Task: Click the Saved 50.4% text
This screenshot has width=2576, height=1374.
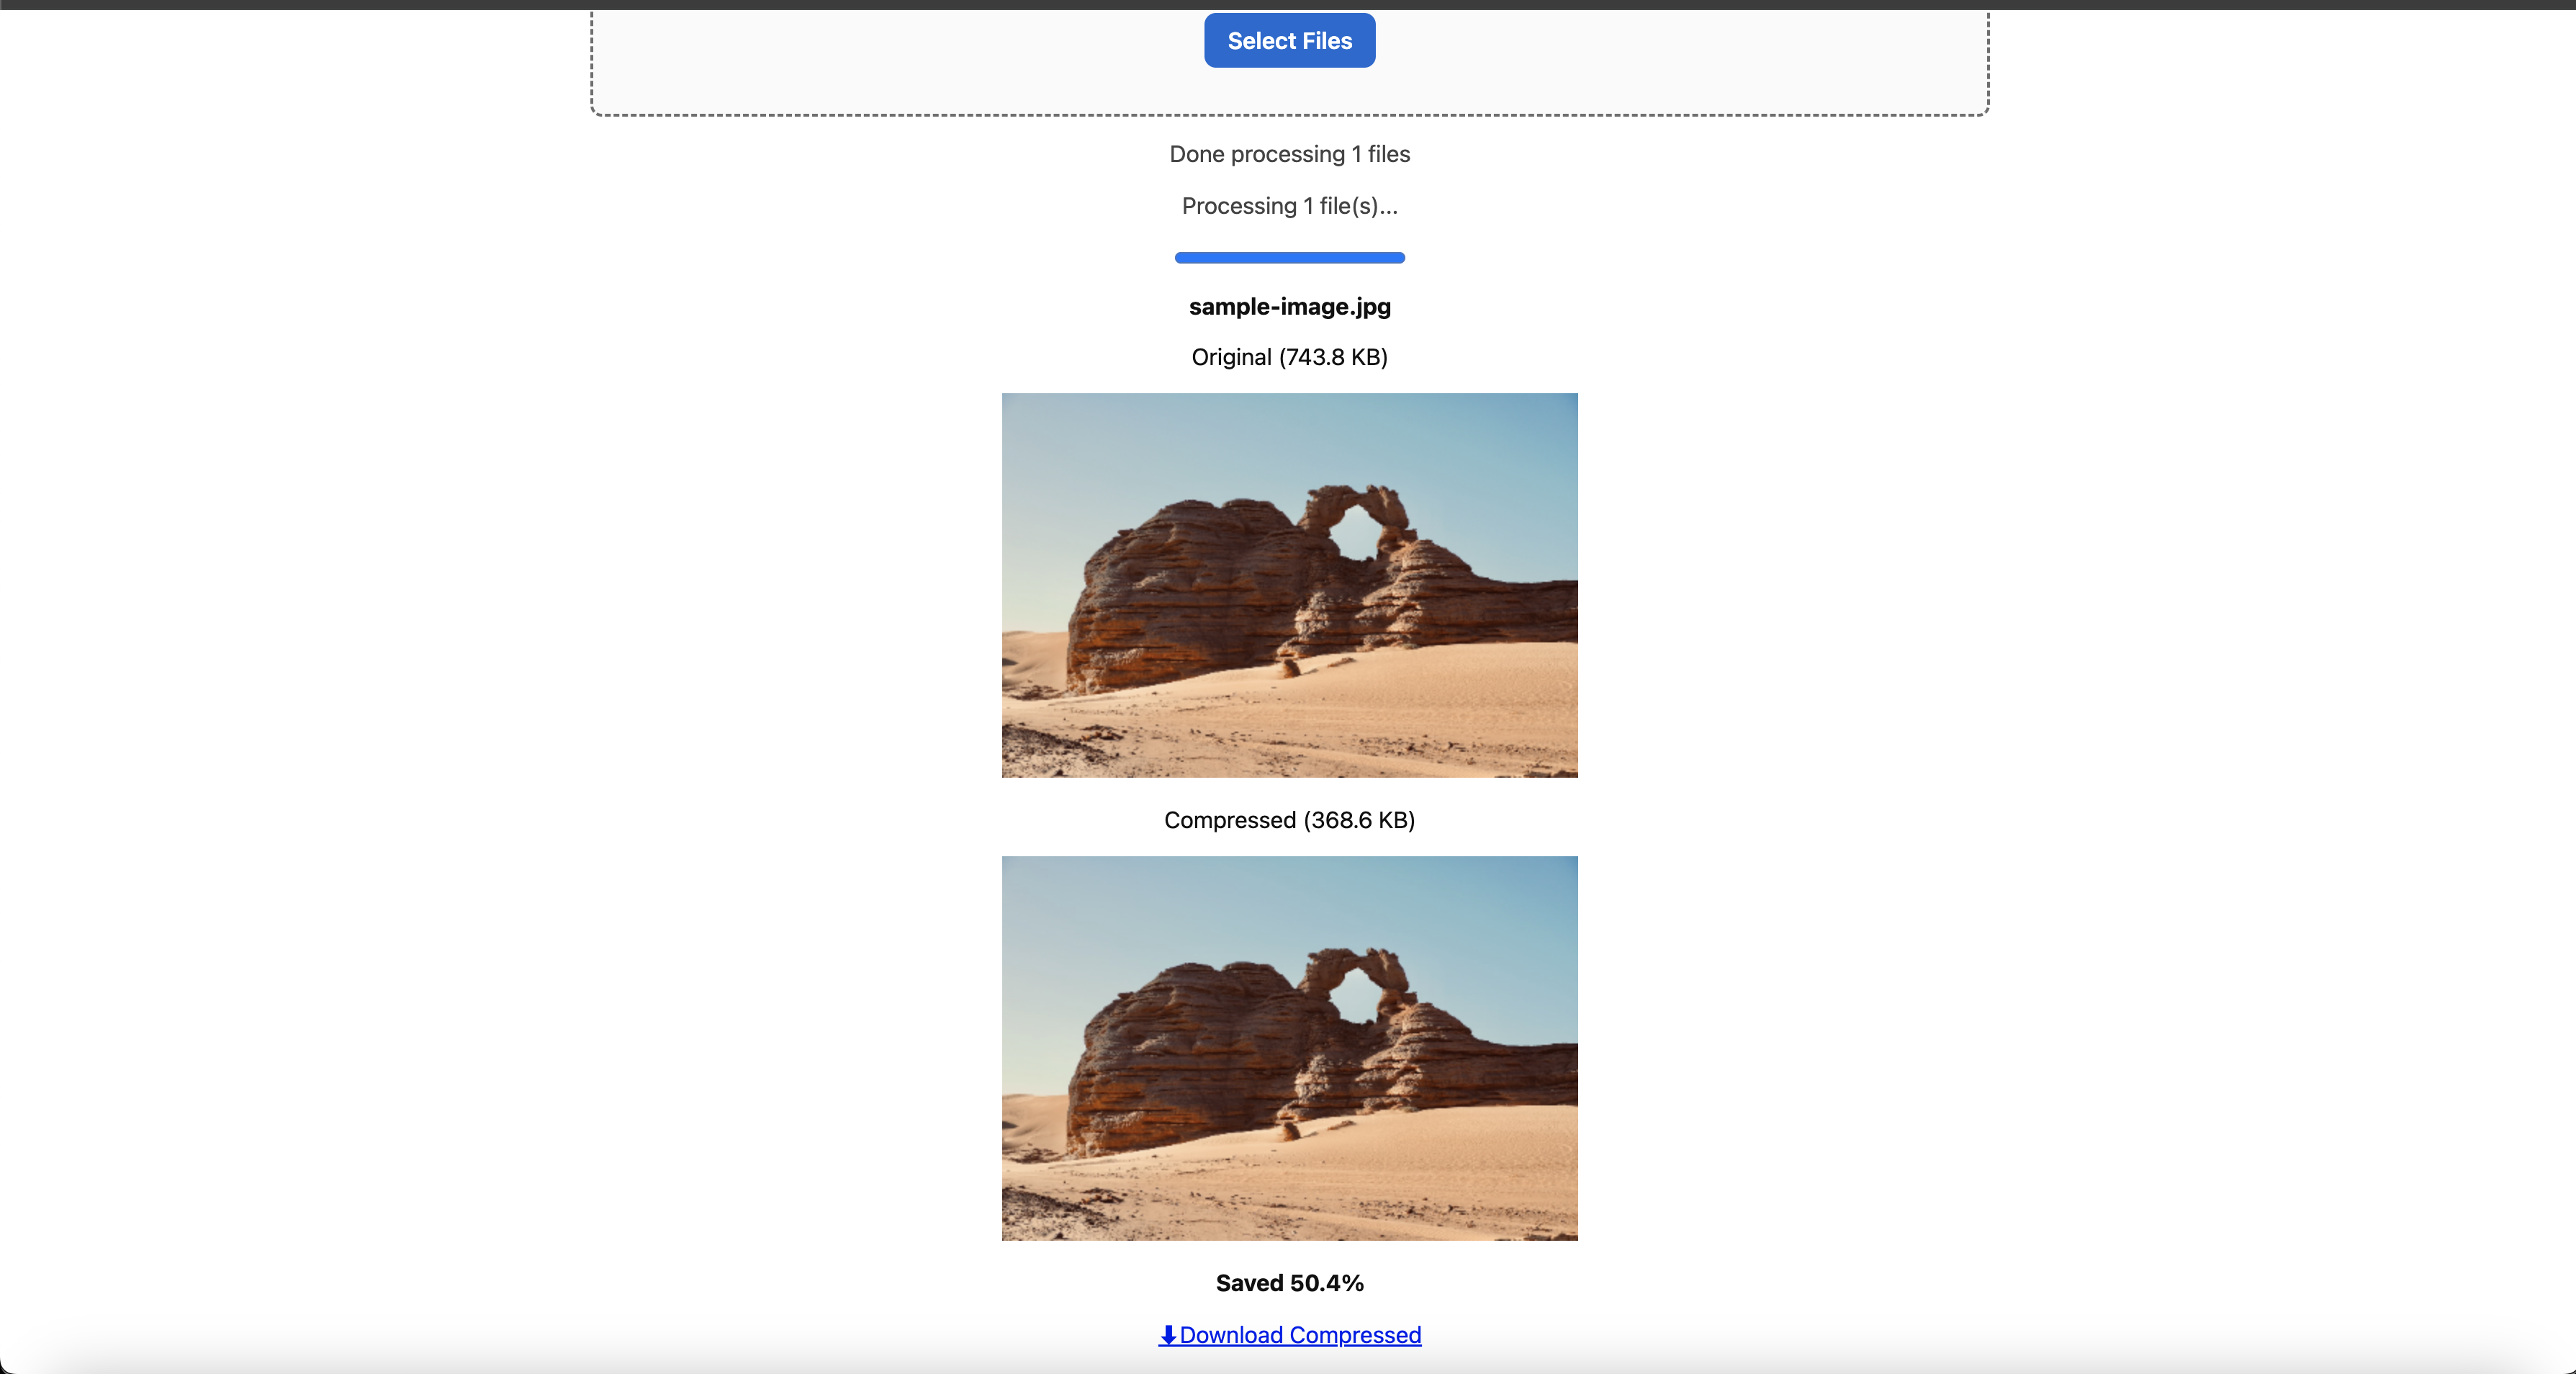Action: pyautogui.click(x=1289, y=1283)
